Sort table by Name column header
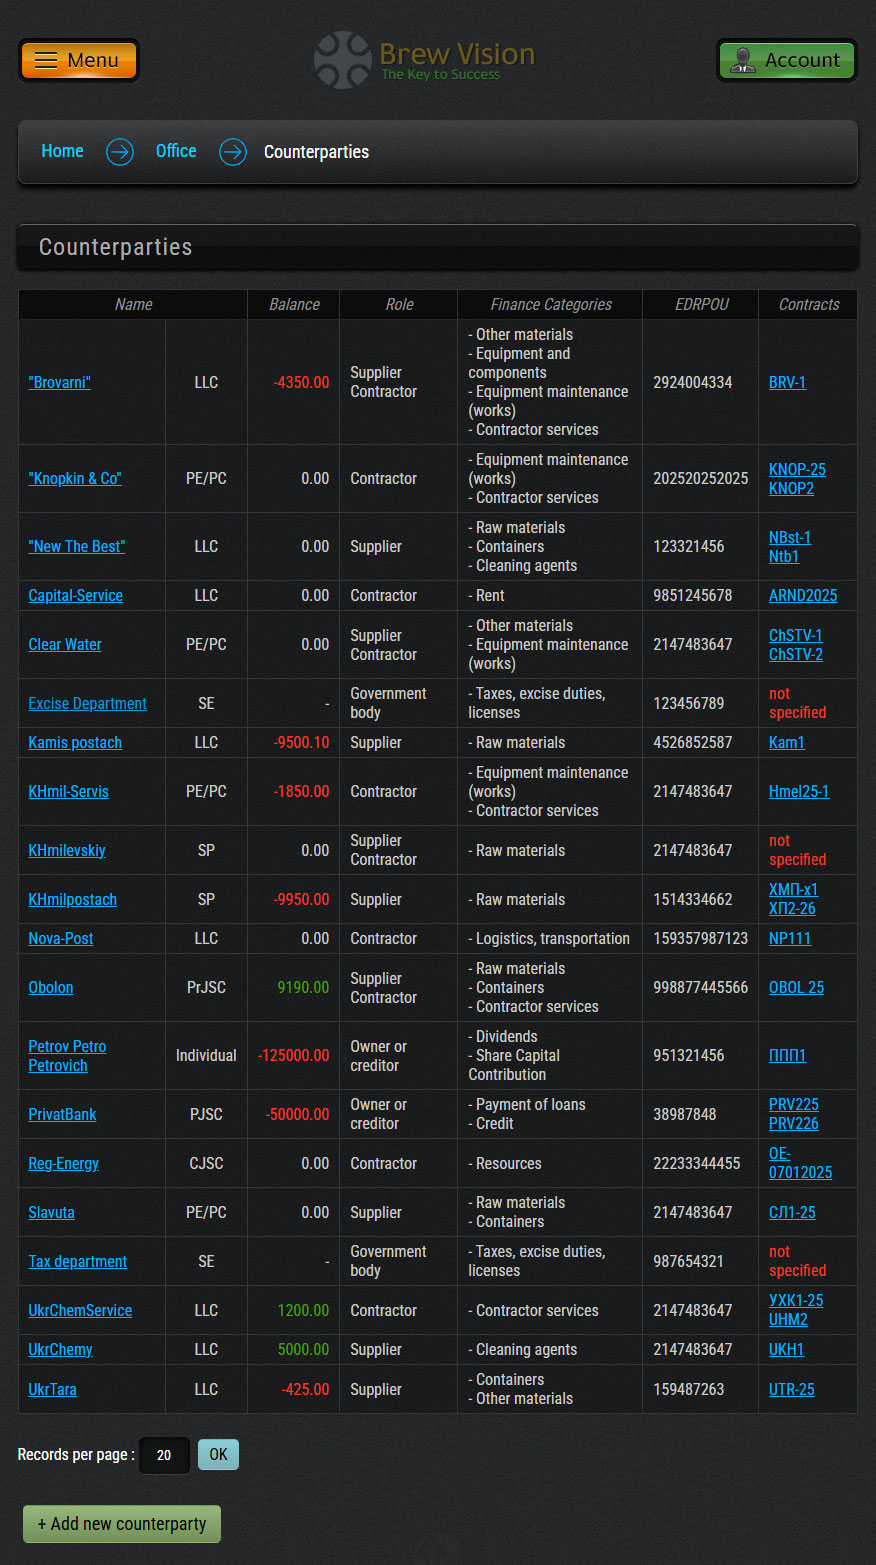Viewport: 876px width, 1565px height. pyautogui.click(x=133, y=304)
